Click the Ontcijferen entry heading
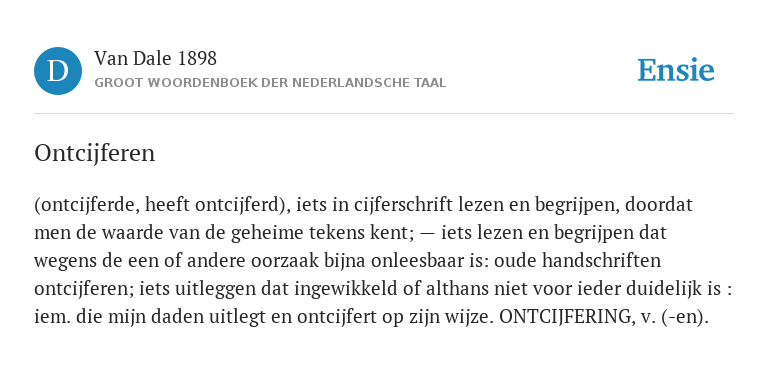Screen dimensions: 768x384 pos(95,153)
